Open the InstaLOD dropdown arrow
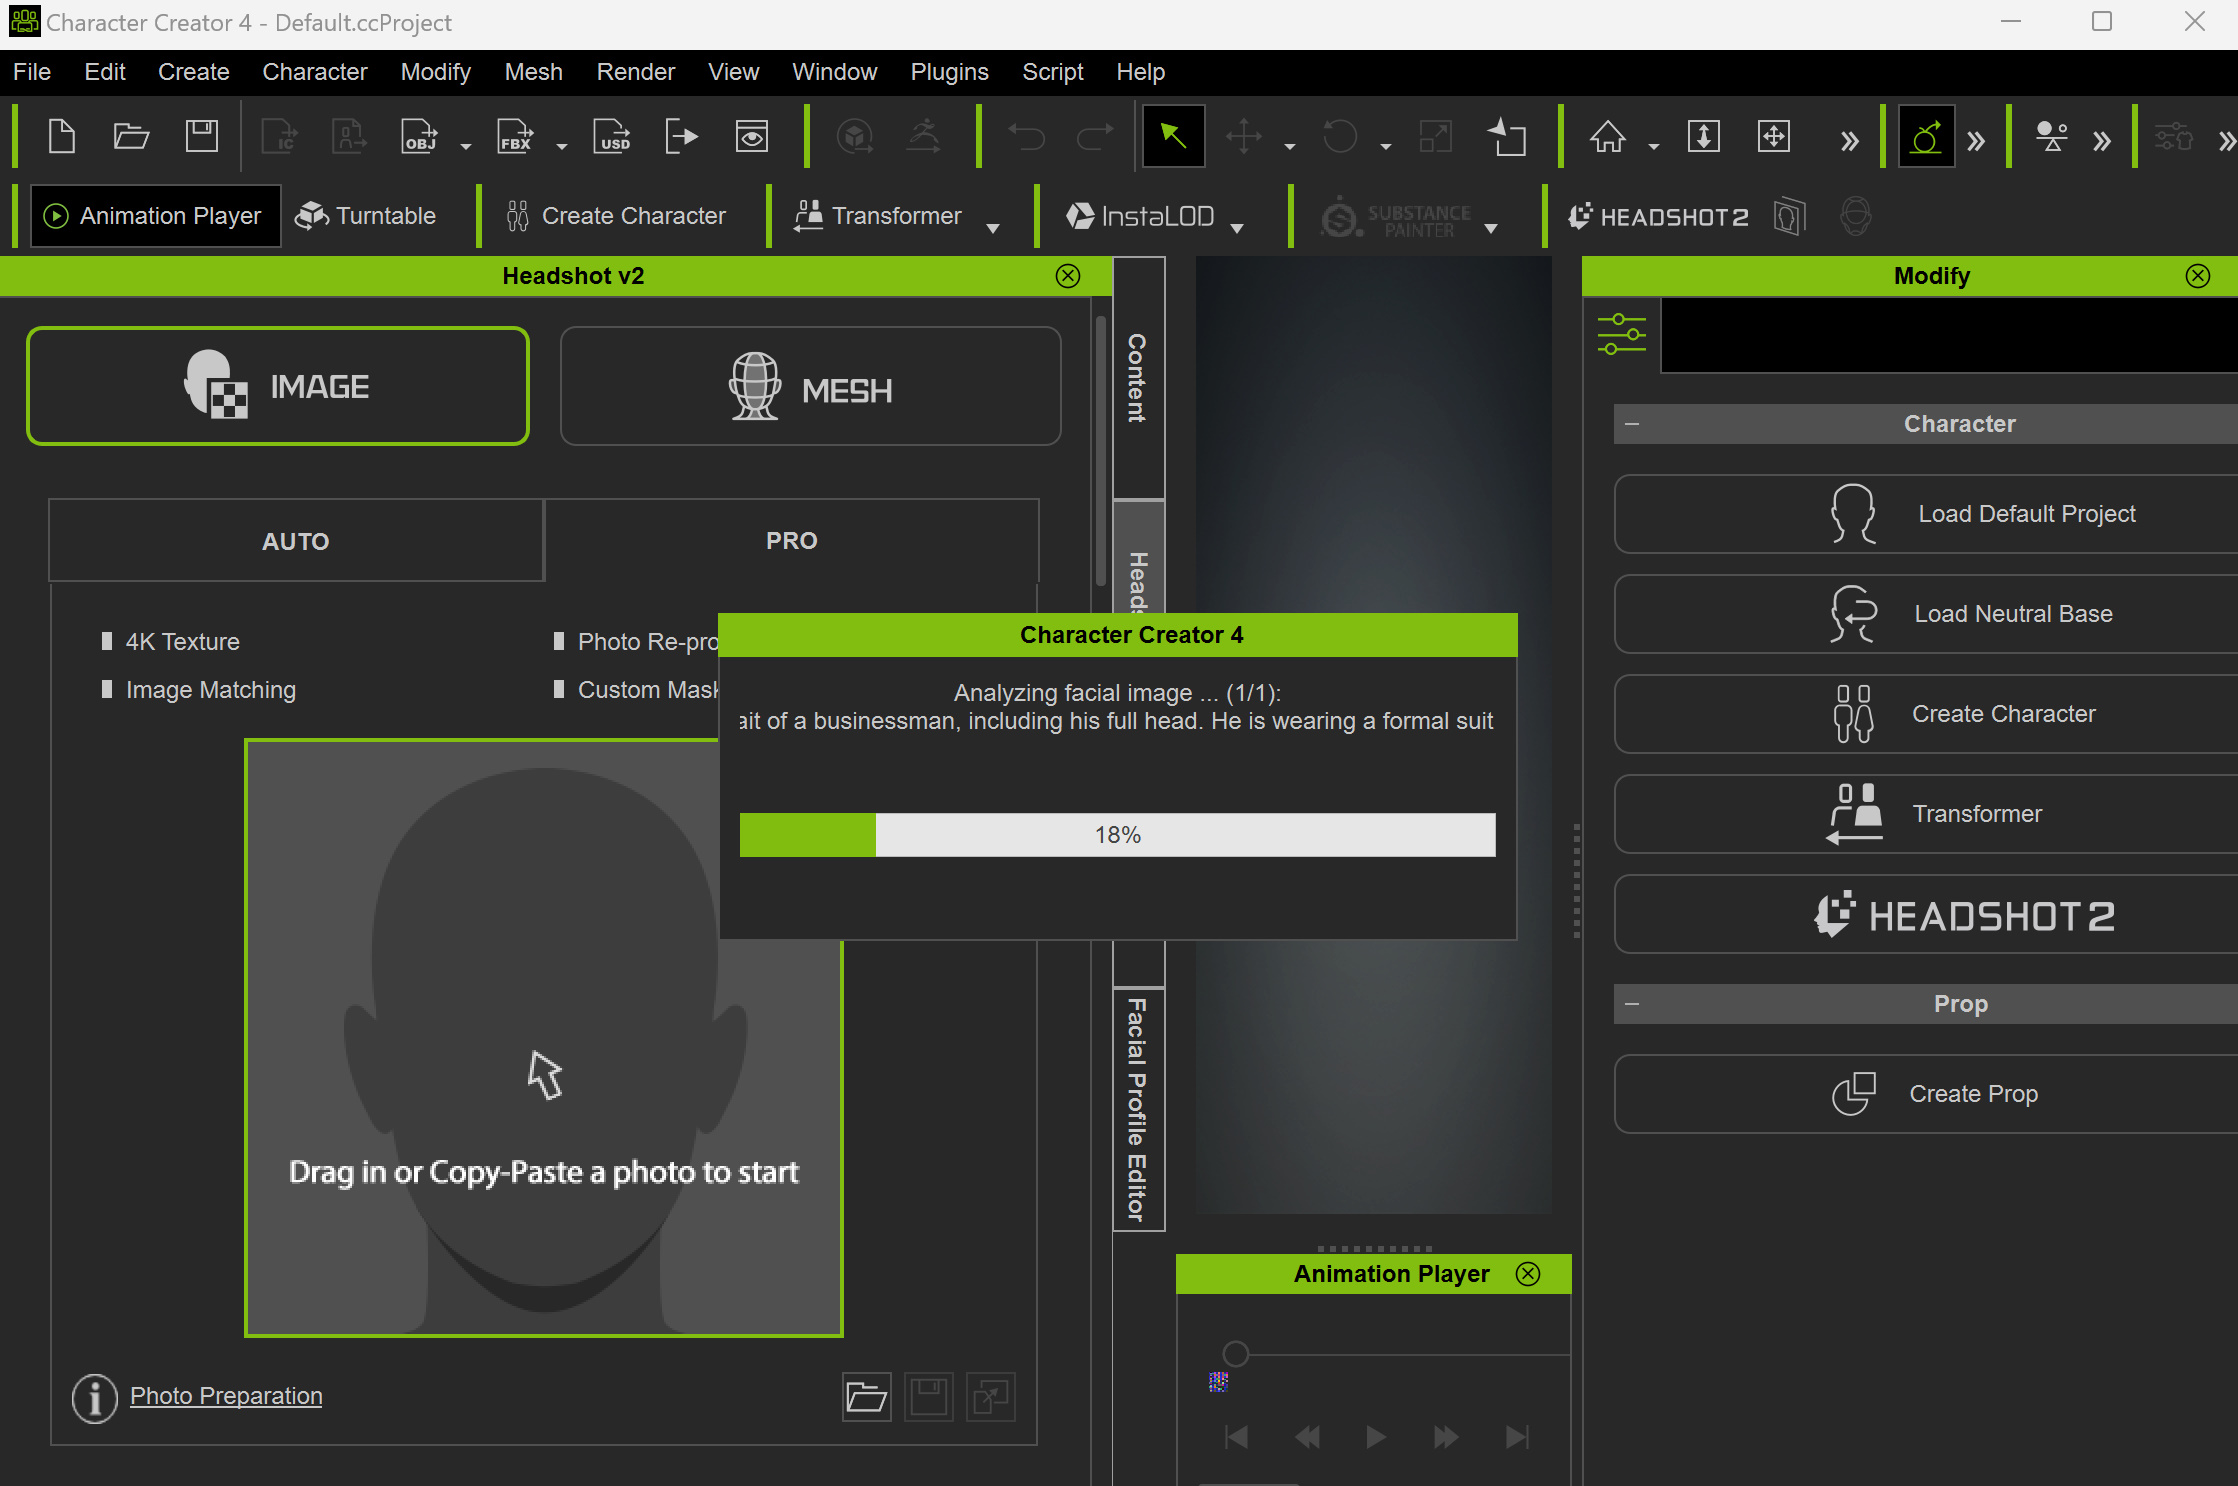 pyautogui.click(x=1237, y=228)
